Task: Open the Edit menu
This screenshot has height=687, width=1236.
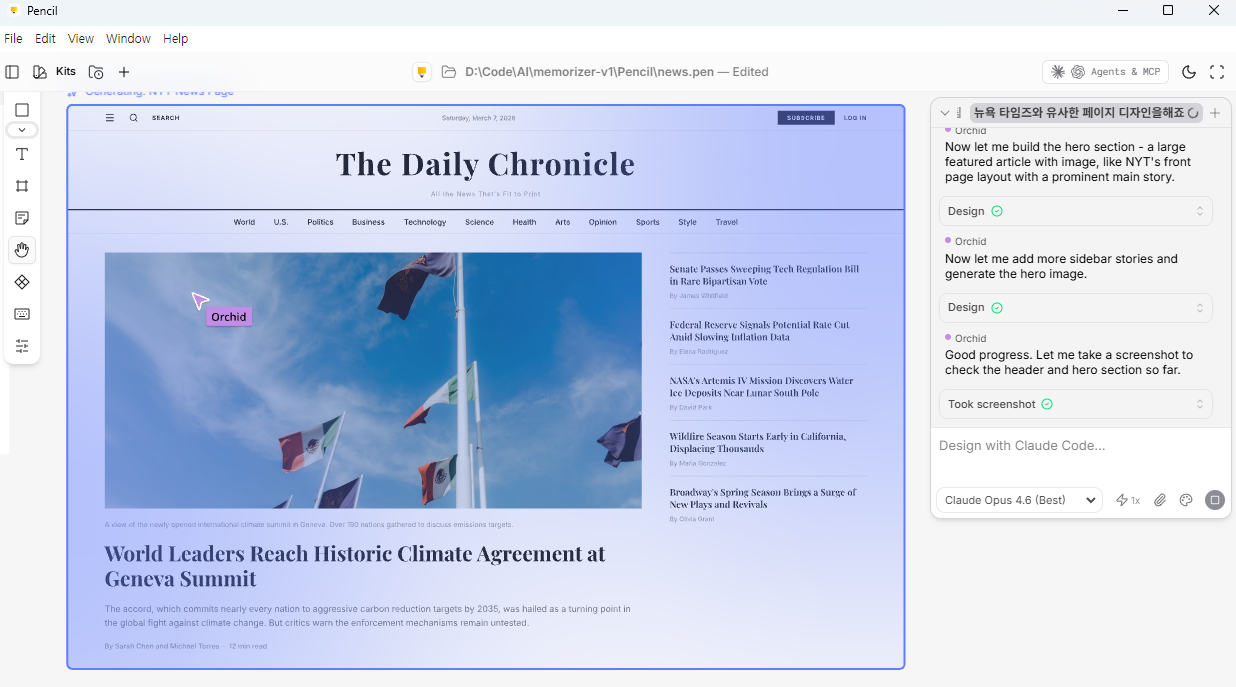Action: point(45,39)
